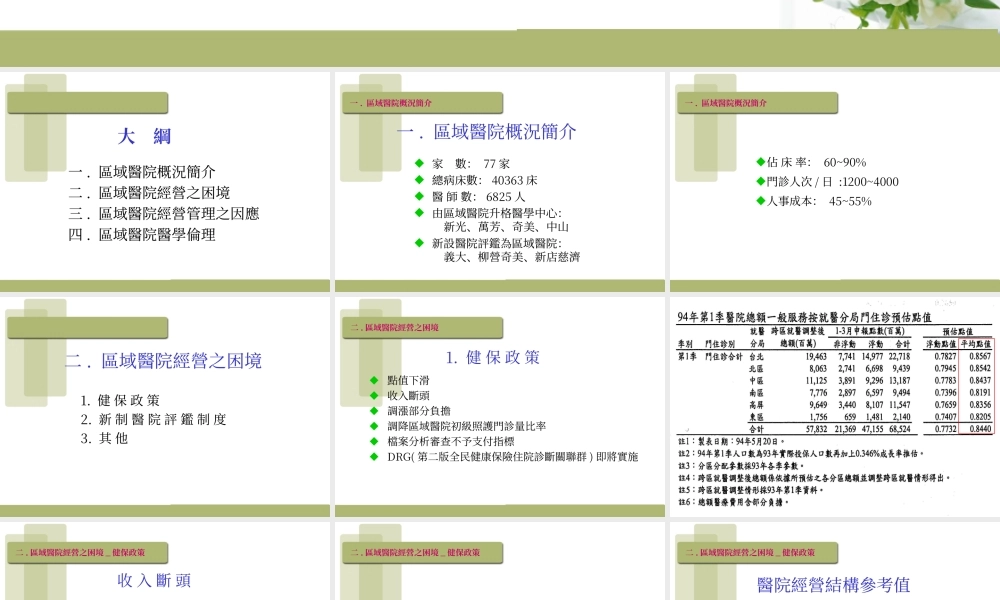Click diamond bullet beside "家 數: 77家"

coord(419,162)
